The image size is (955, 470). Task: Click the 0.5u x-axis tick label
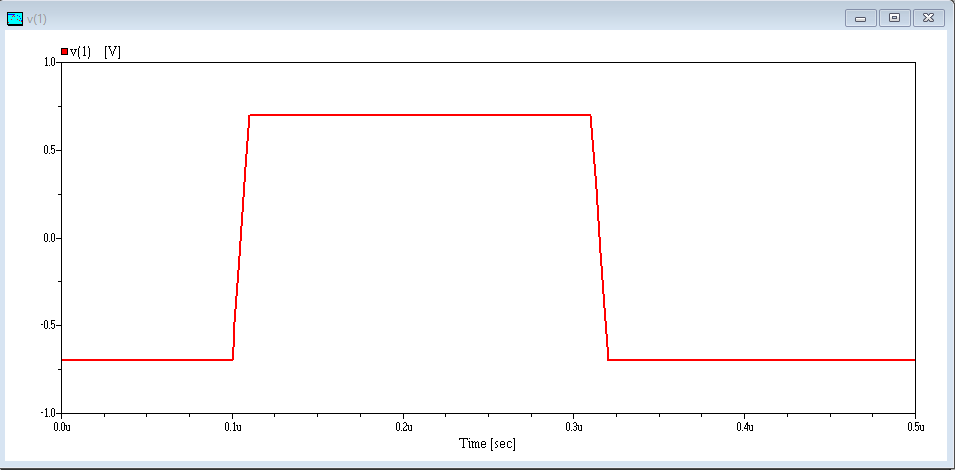pos(914,427)
